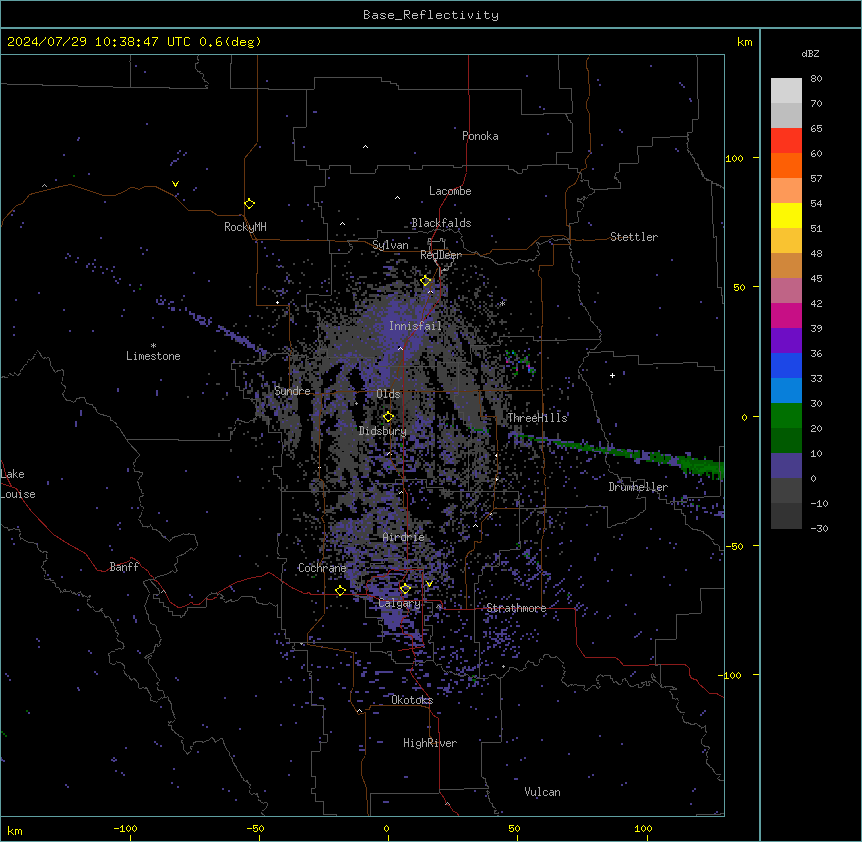This screenshot has height=842, width=862.
Task: Click the Lacombe city label
Action: [x=450, y=191]
